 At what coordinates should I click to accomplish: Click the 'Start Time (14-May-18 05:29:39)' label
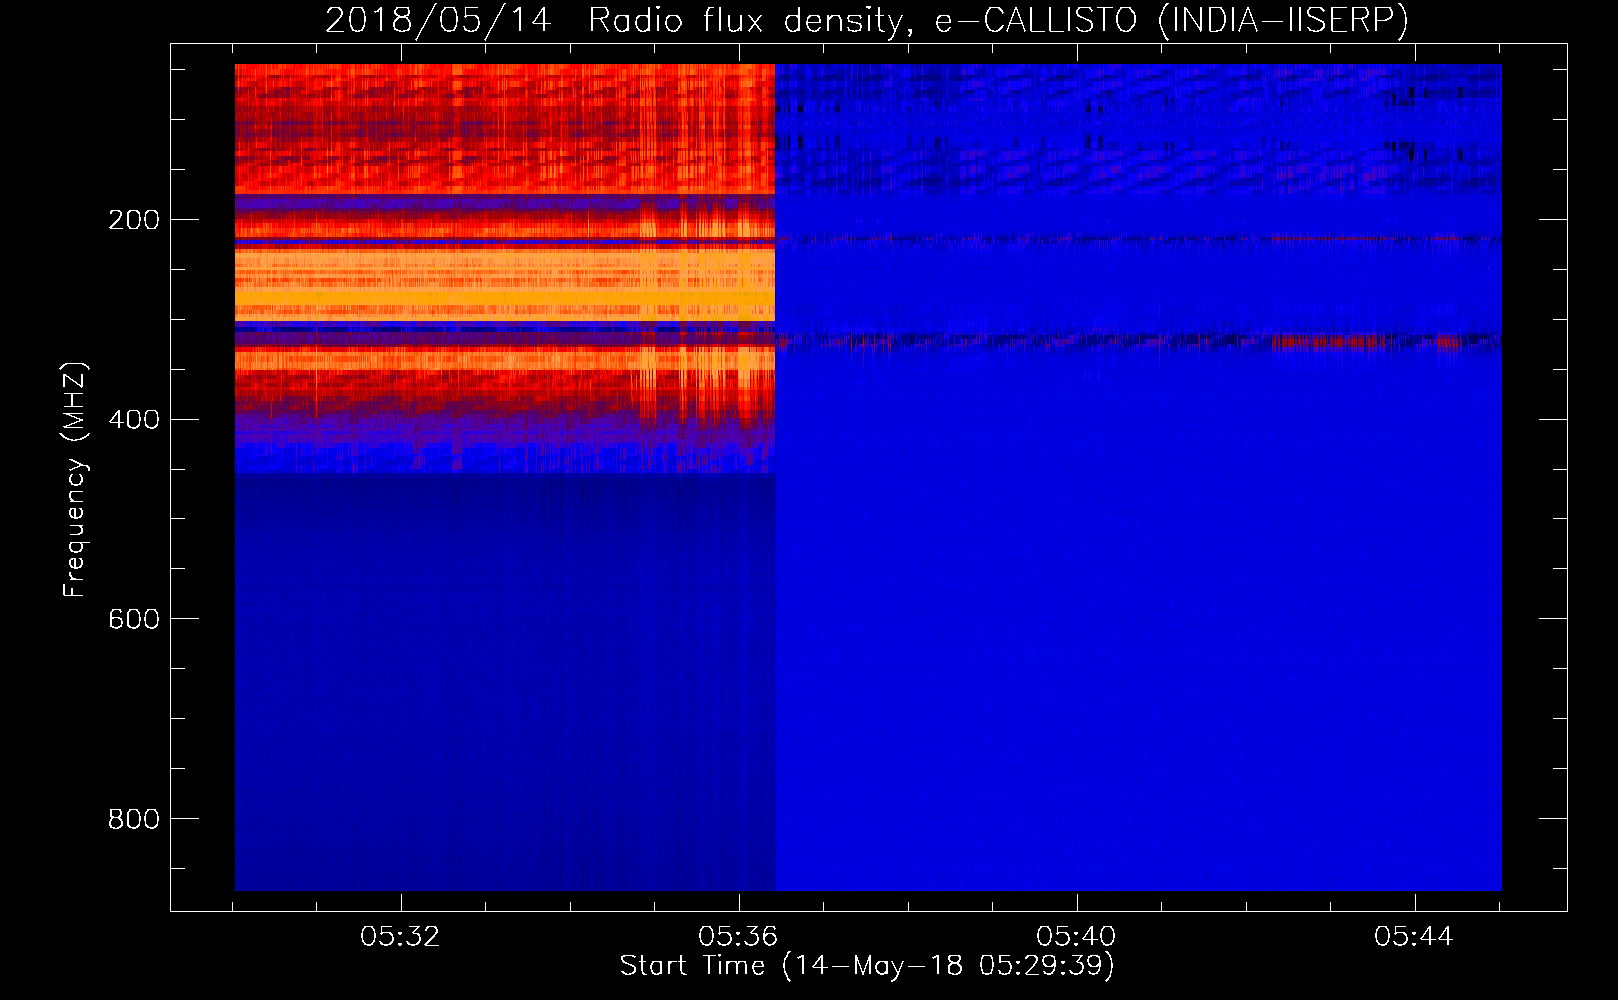pyautogui.click(x=867, y=965)
